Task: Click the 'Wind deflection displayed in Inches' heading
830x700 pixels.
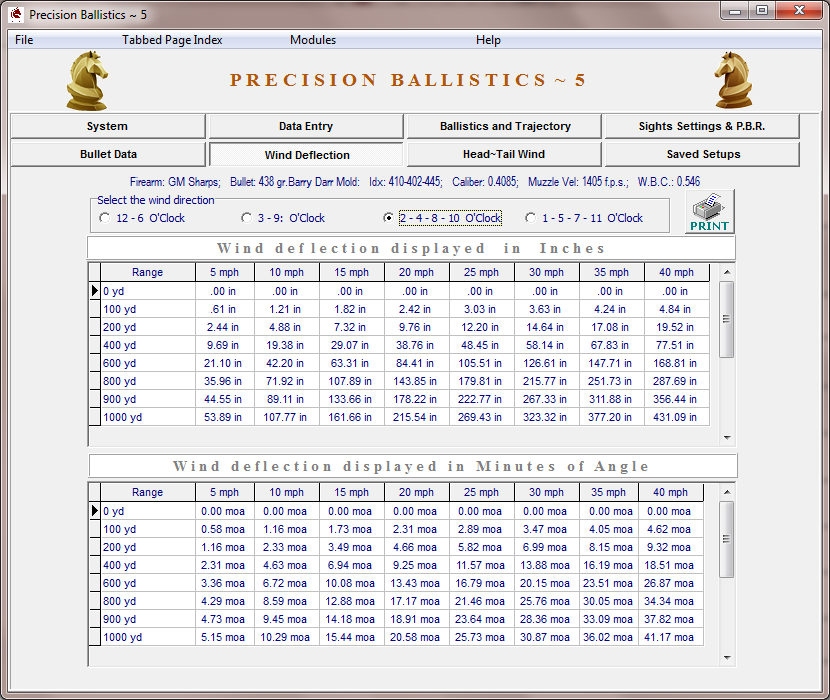Action: (411, 248)
